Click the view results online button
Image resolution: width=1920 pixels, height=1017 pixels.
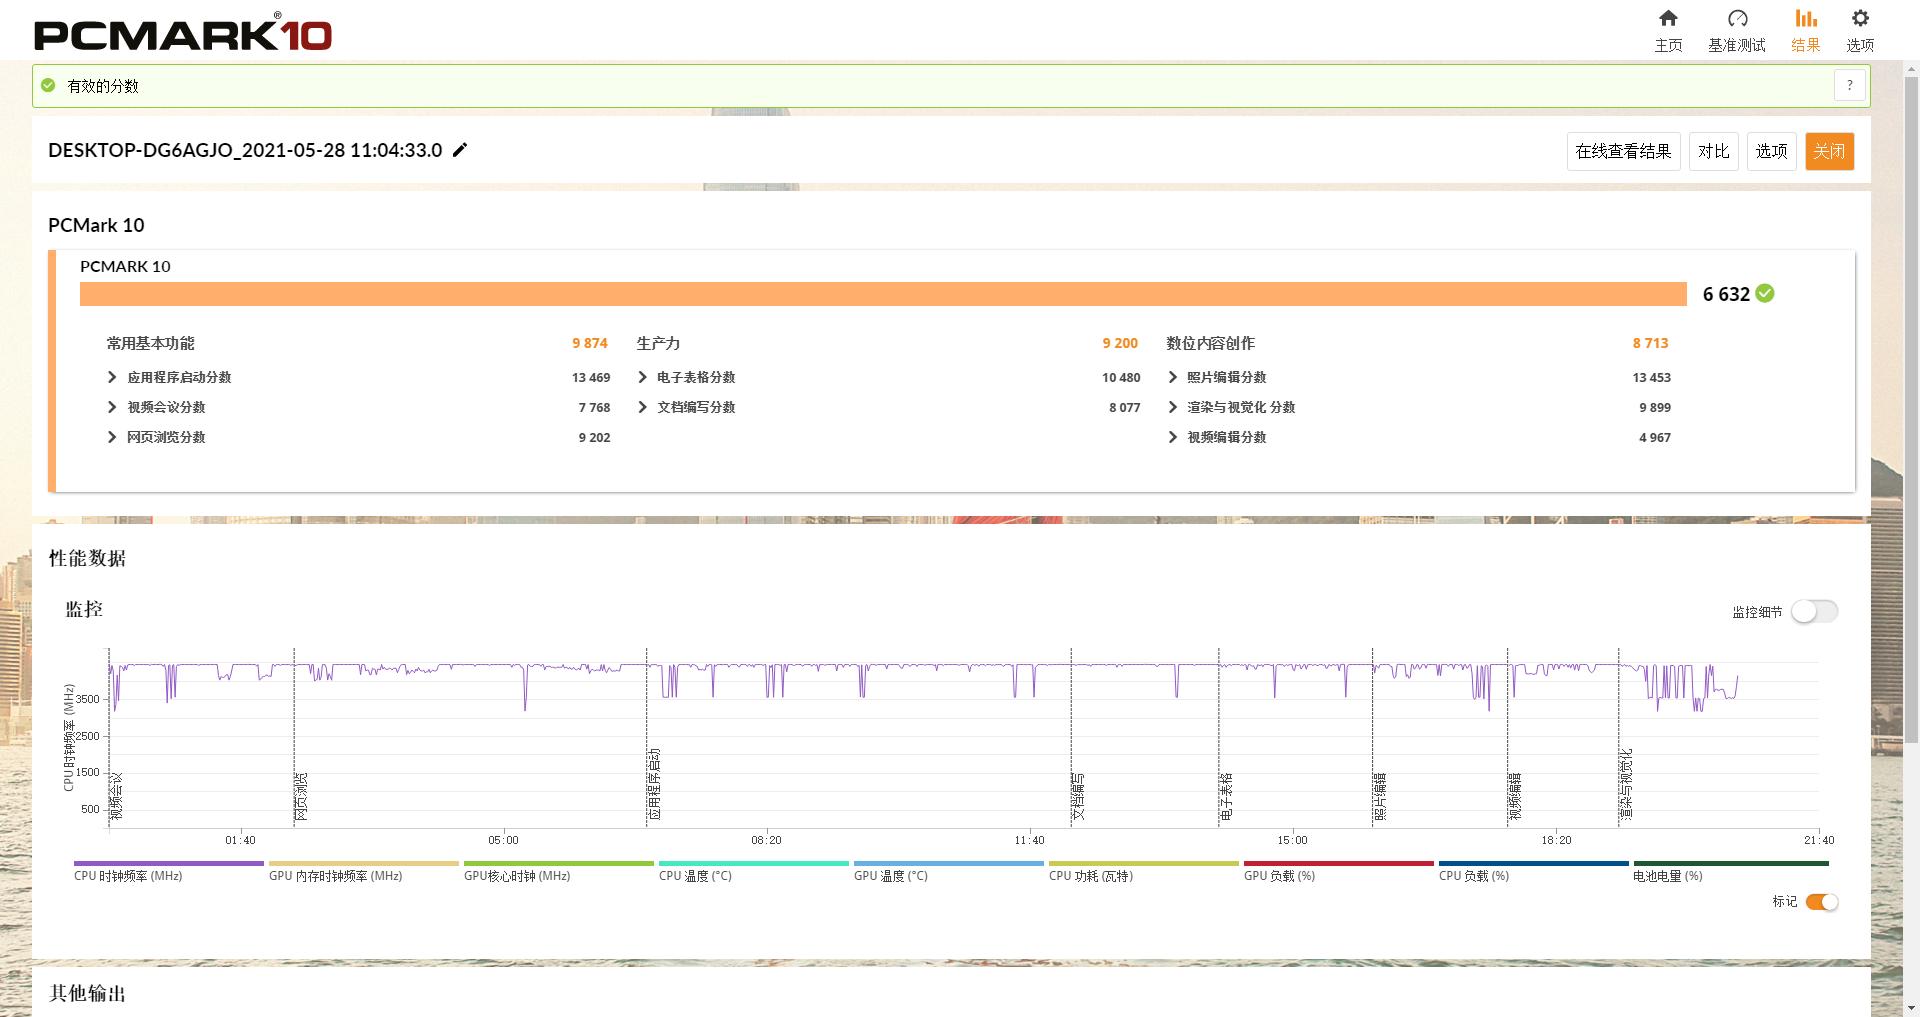(x=1623, y=151)
